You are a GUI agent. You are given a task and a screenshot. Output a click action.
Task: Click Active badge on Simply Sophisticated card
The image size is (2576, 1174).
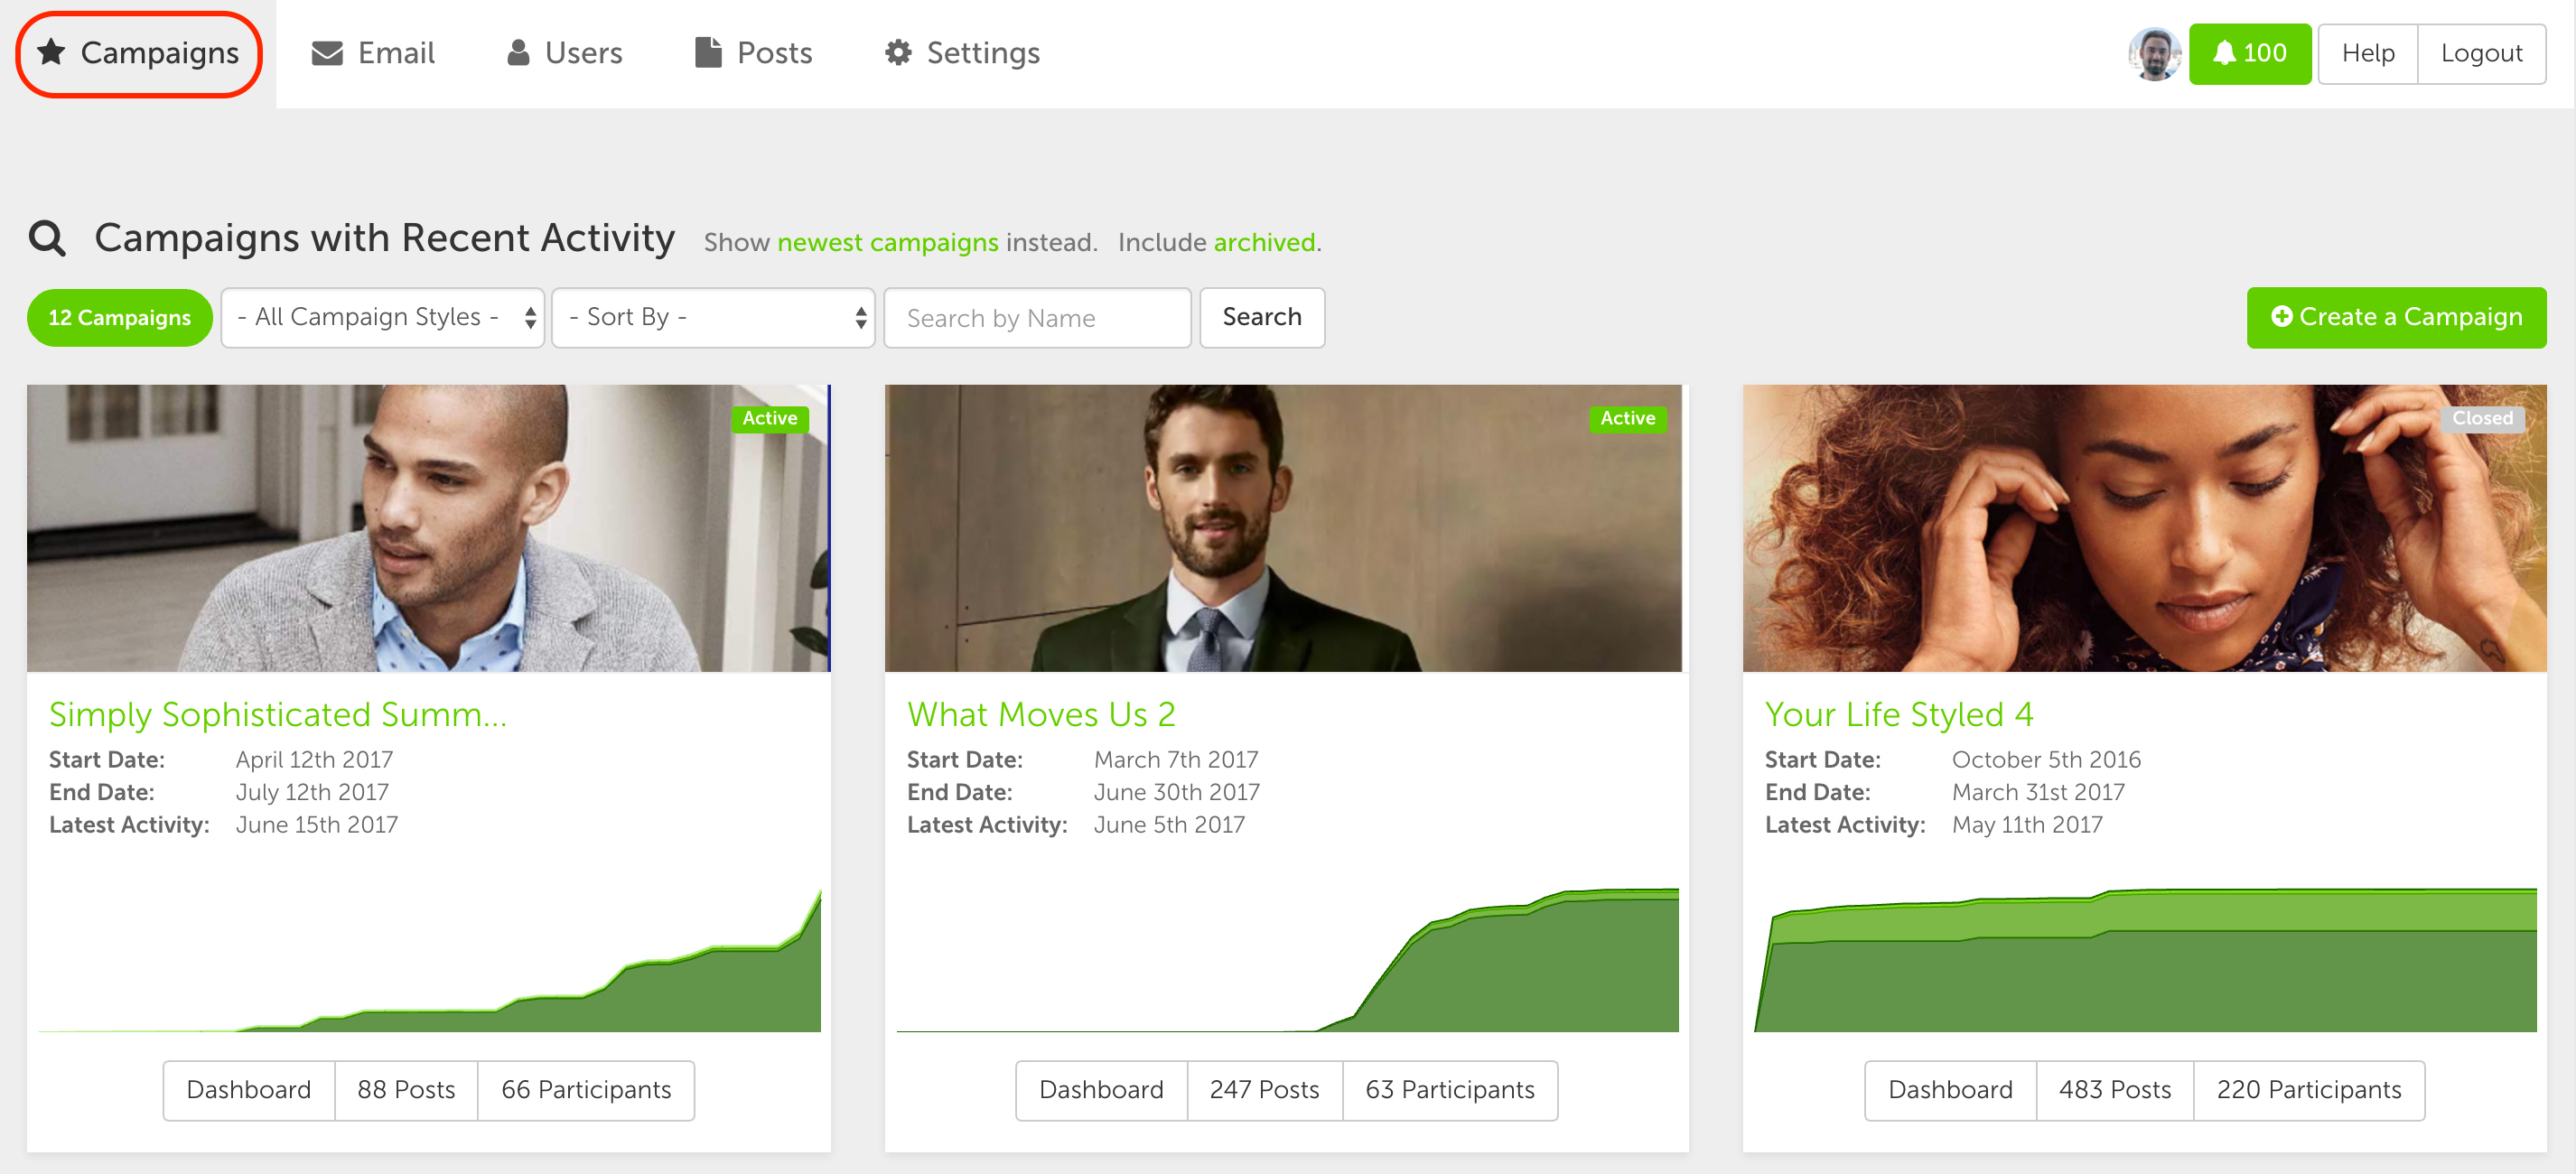[769, 419]
